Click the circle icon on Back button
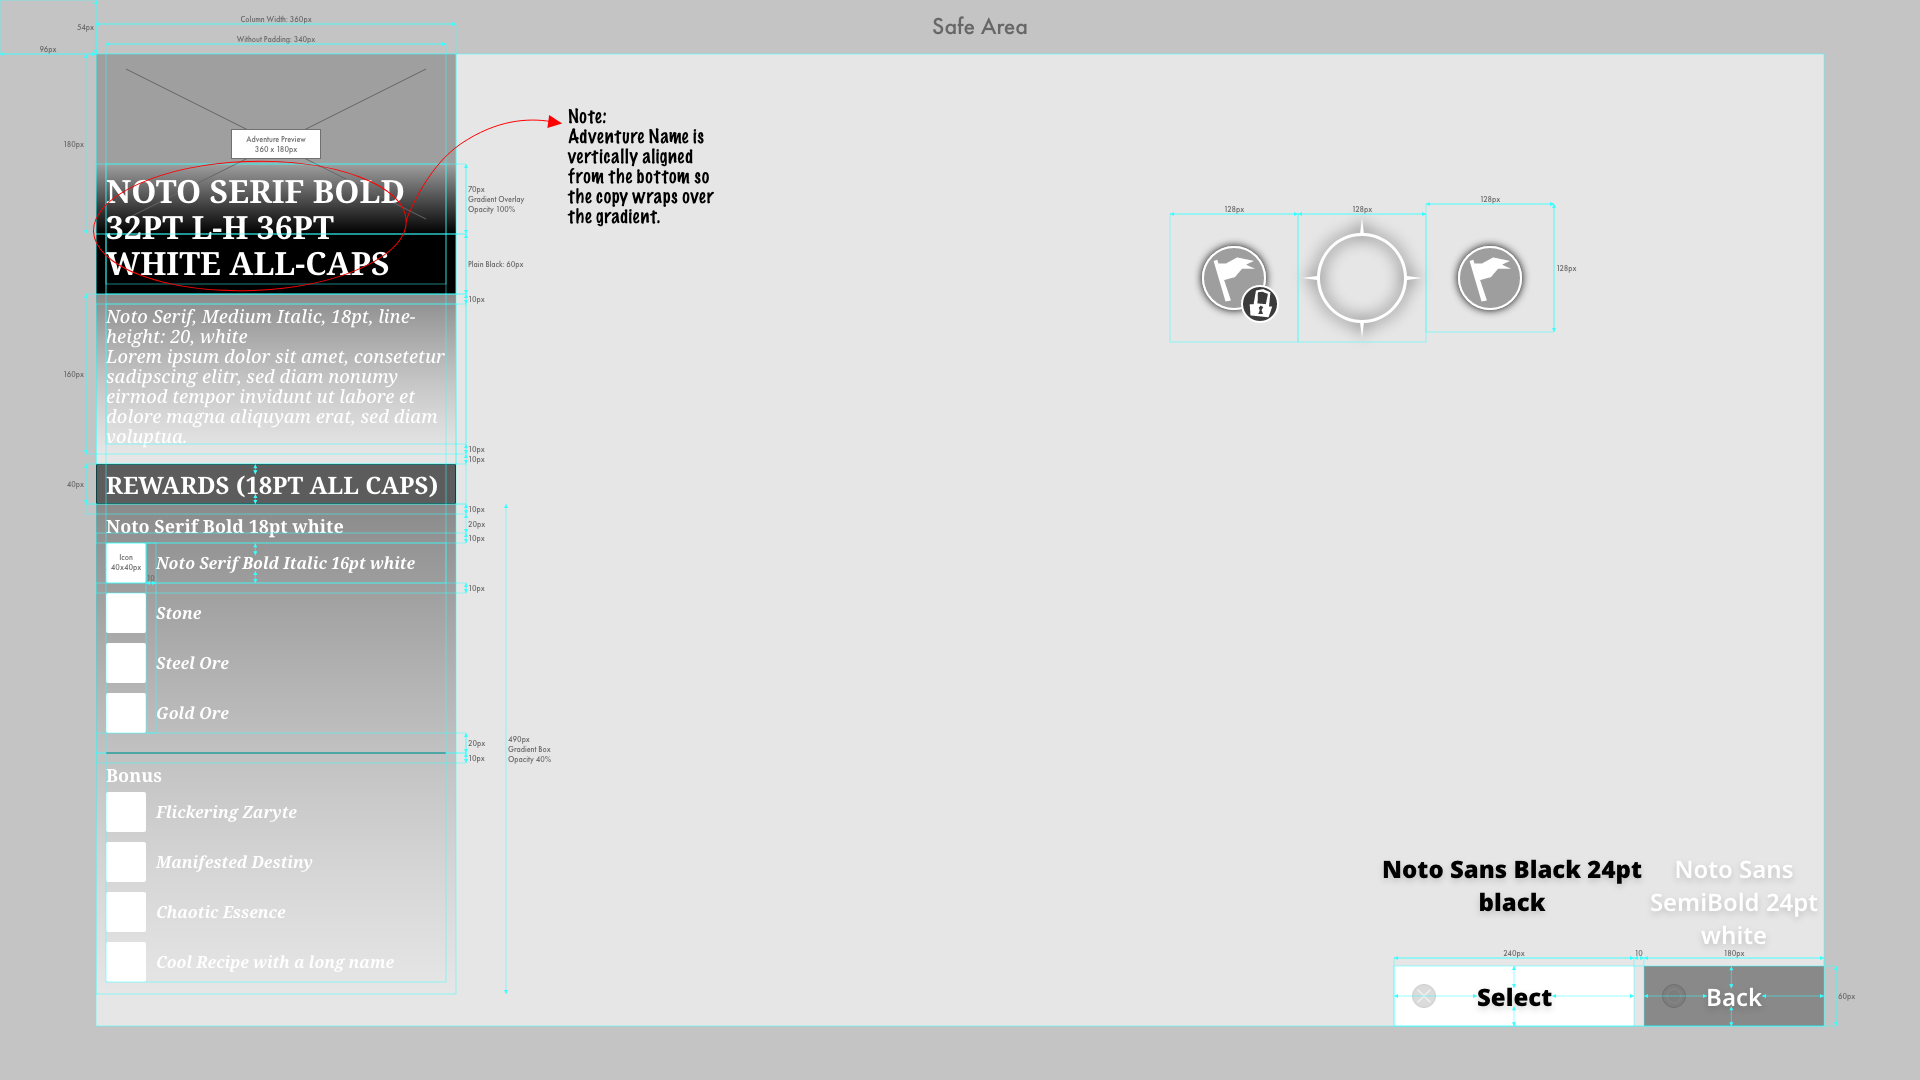The width and height of the screenshot is (1920, 1080). click(1673, 996)
